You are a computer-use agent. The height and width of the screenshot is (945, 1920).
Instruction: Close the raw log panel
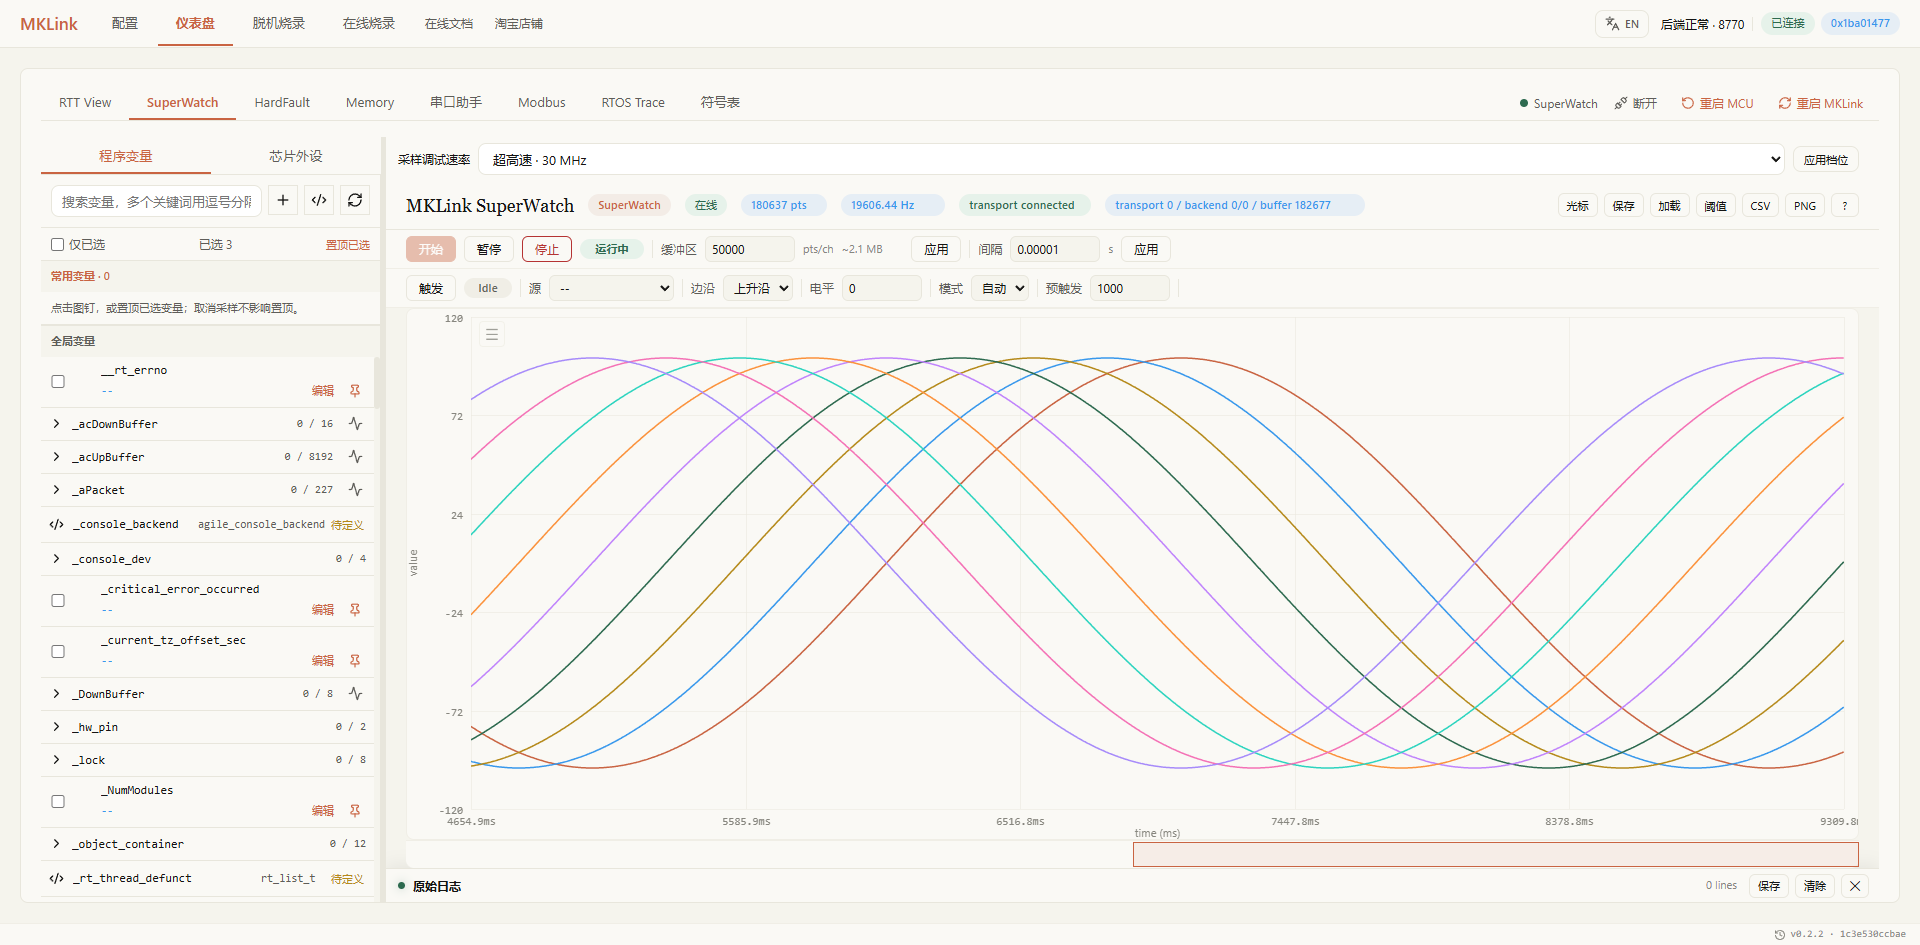coord(1855,886)
